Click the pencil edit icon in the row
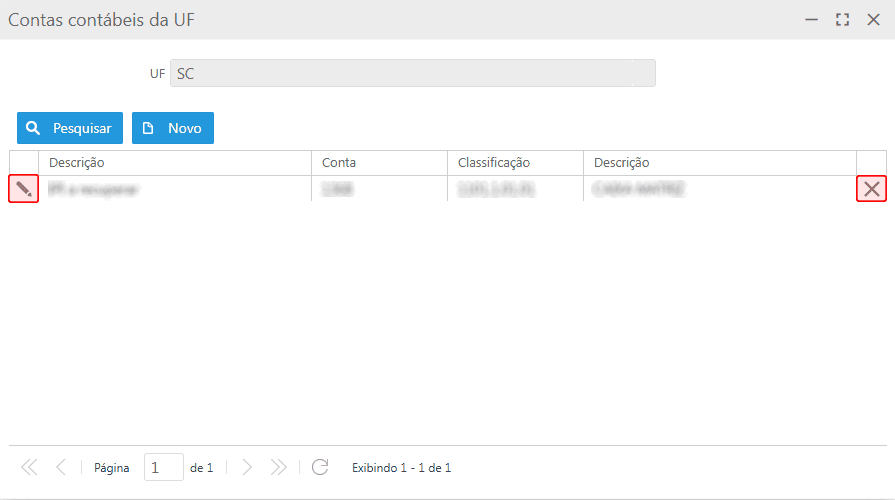 24,189
